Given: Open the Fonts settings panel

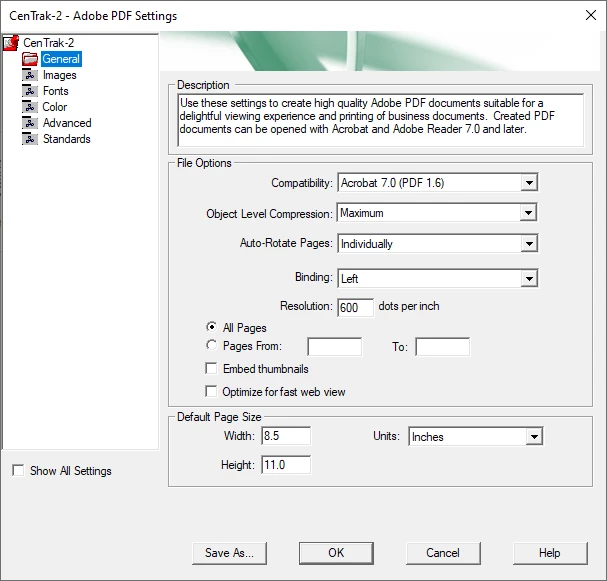Looking at the screenshot, I should click(56, 91).
